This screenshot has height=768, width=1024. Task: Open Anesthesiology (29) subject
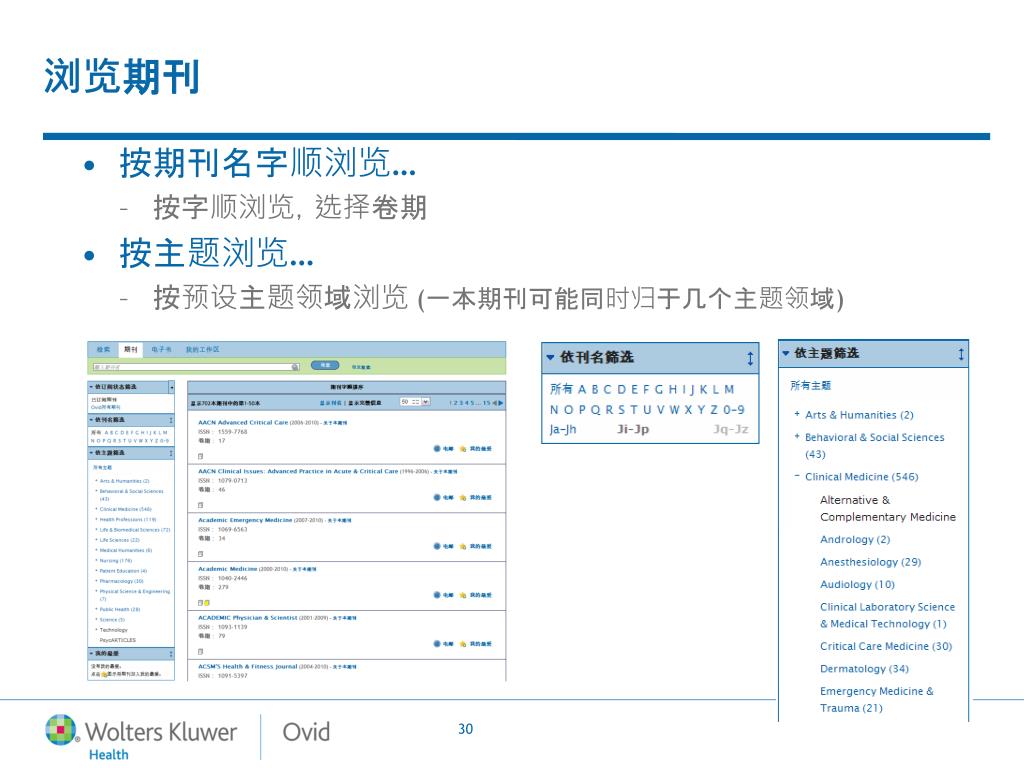click(x=871, y=562)
